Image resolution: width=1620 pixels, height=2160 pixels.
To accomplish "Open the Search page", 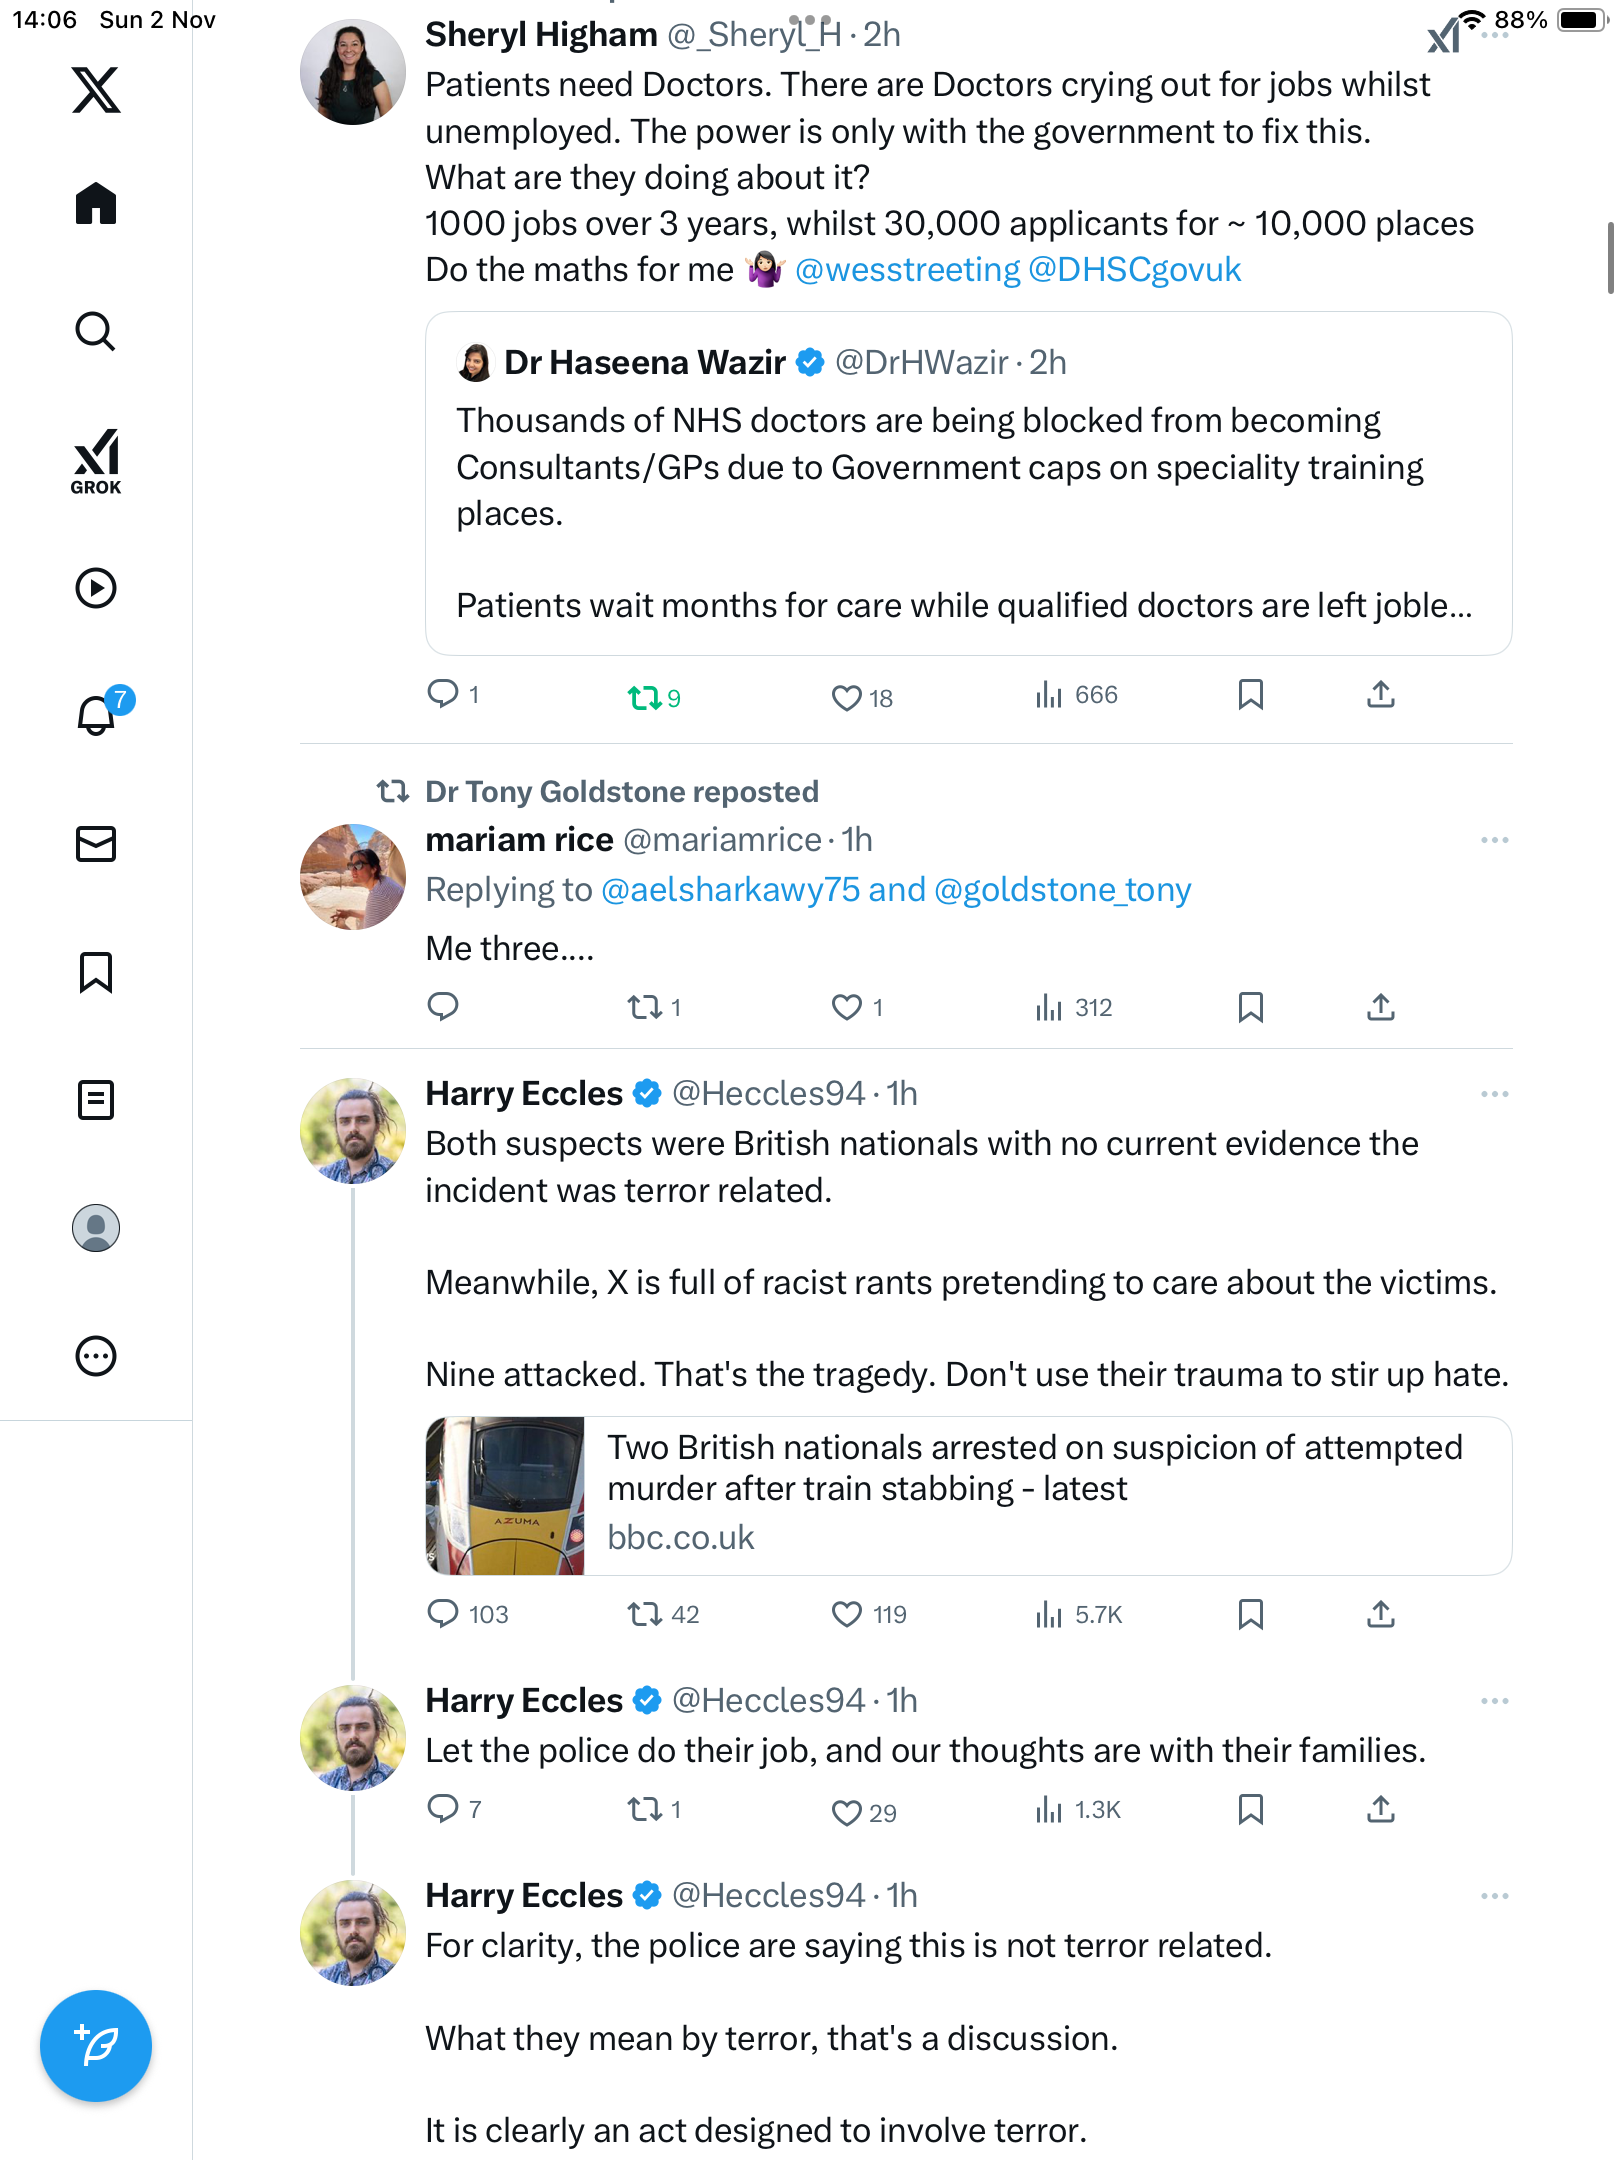I will pyautogui.click(x=96, y=332).
